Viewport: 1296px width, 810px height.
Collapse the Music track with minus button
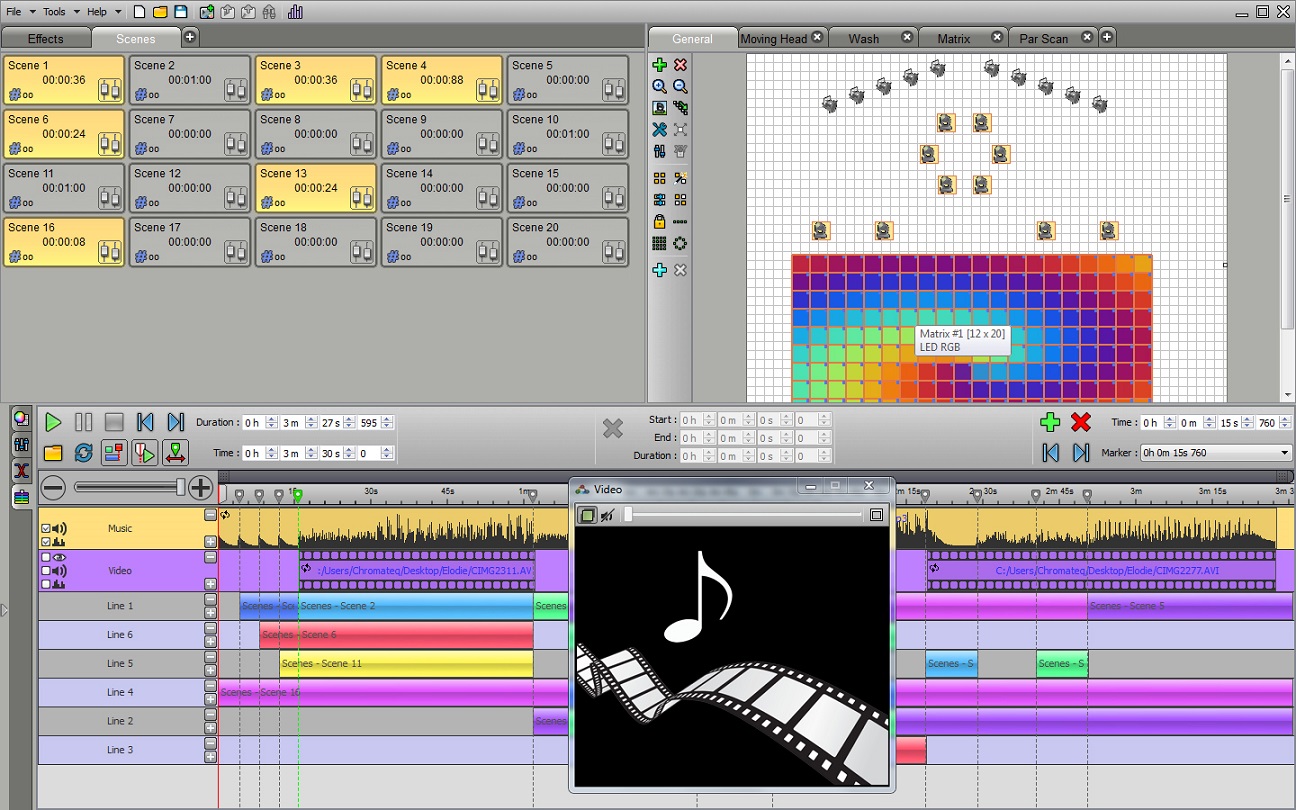[x=210, y=515]
